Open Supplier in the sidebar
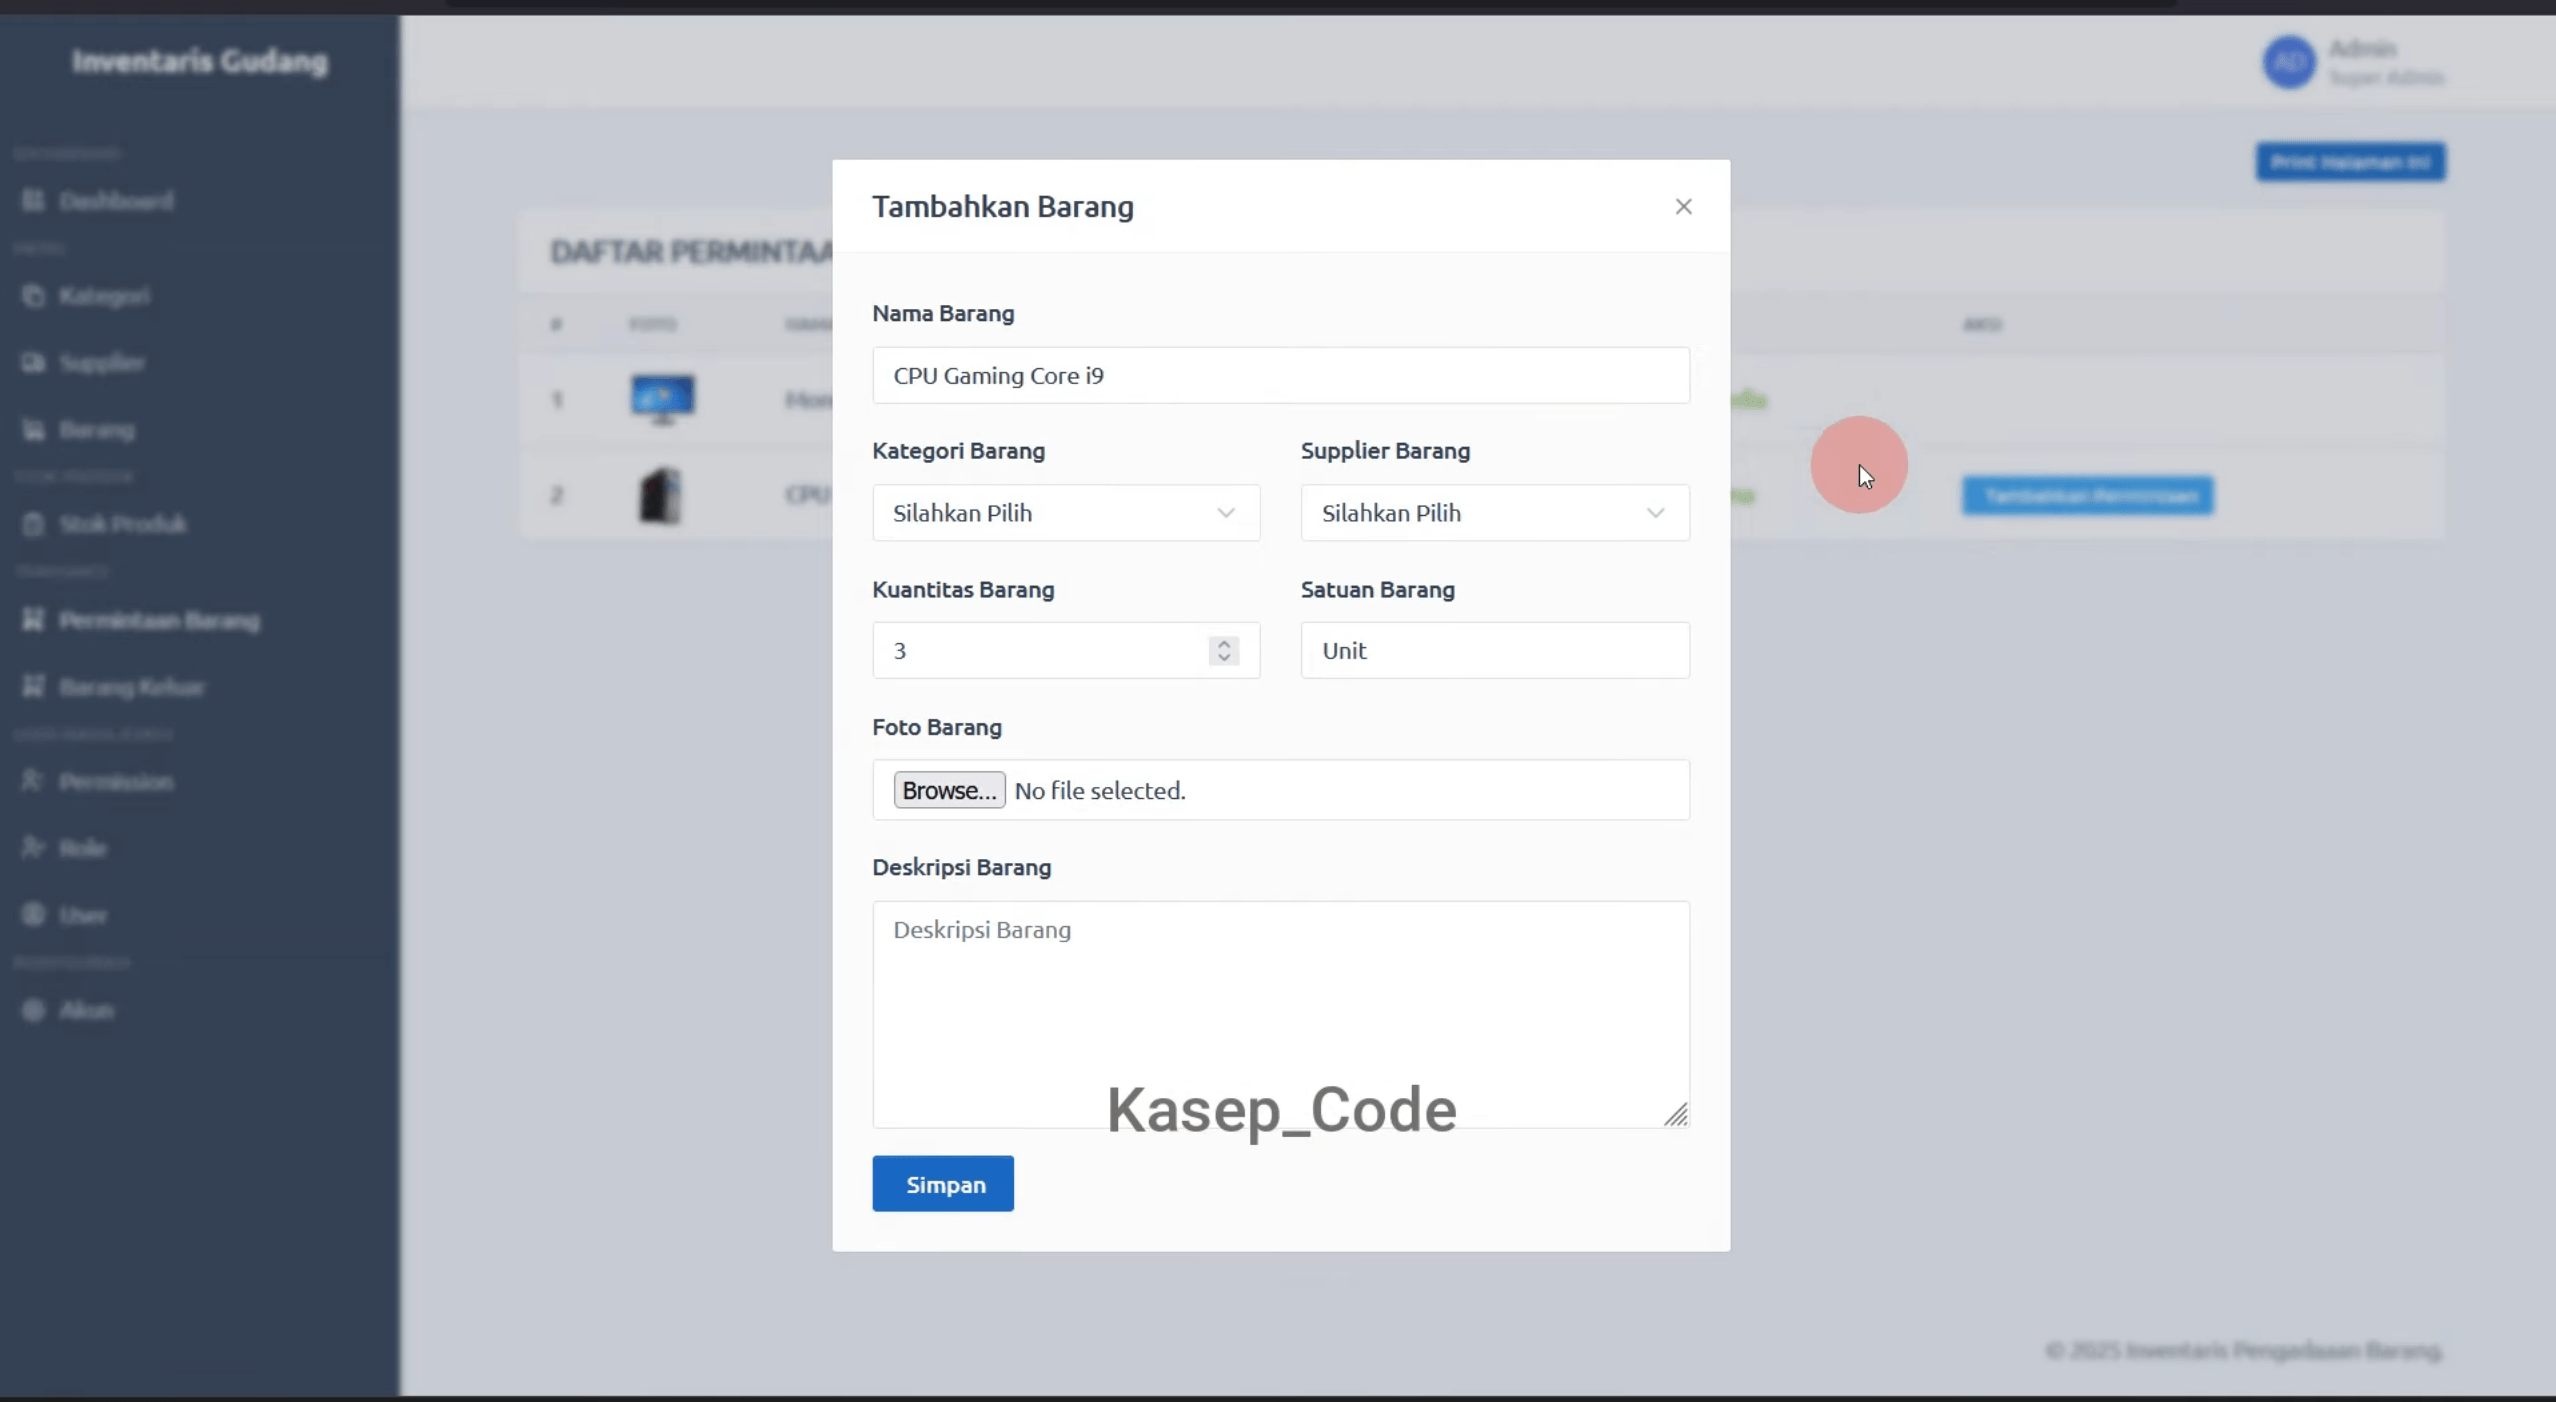This screenshot has height=1402, width=2556. (x=101, y=362)
